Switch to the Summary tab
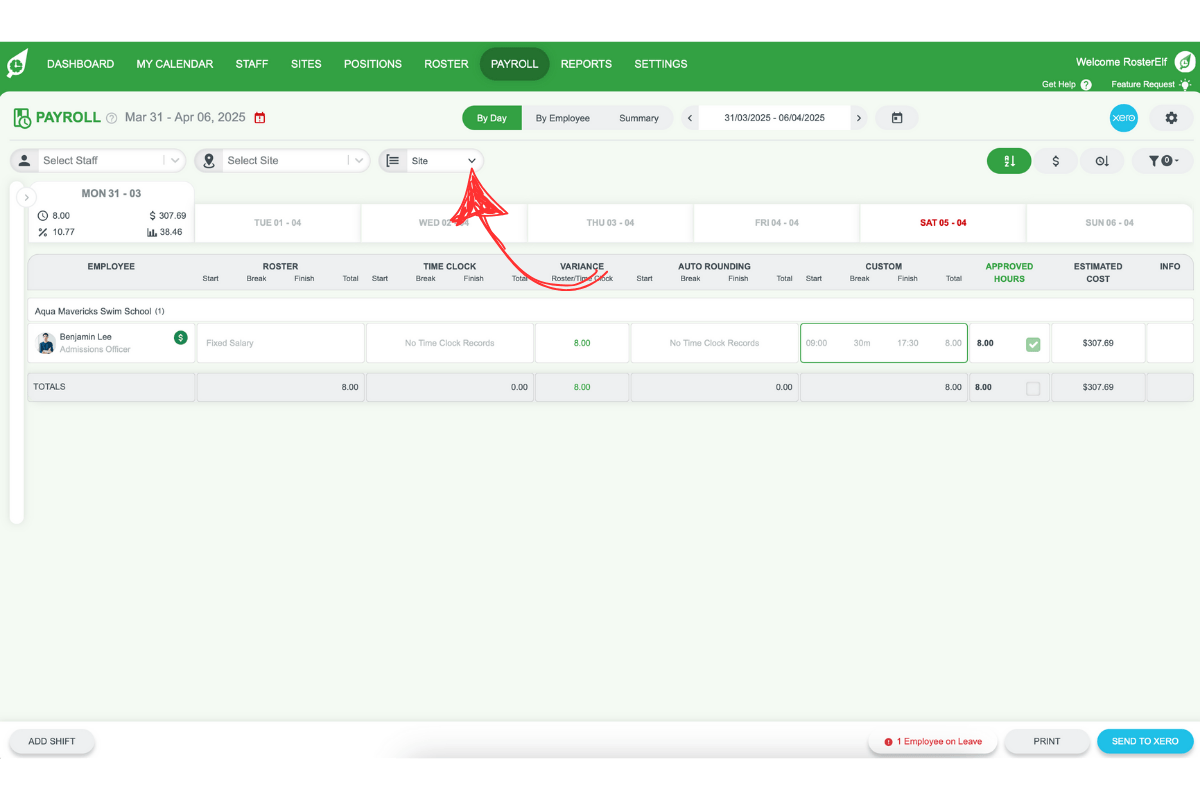The image size is (1200, 800). click(x=639, y=117)
